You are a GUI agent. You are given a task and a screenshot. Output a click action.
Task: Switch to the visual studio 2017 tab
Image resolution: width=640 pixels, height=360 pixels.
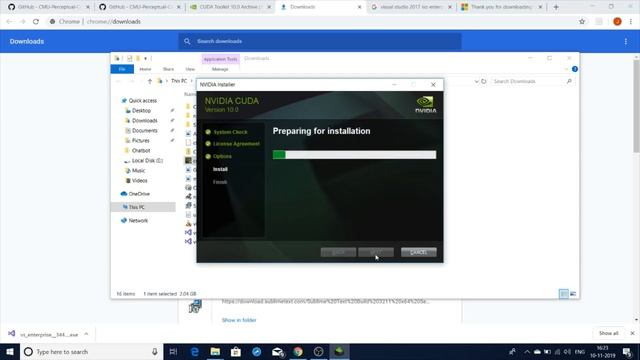[x=412, y=7]
